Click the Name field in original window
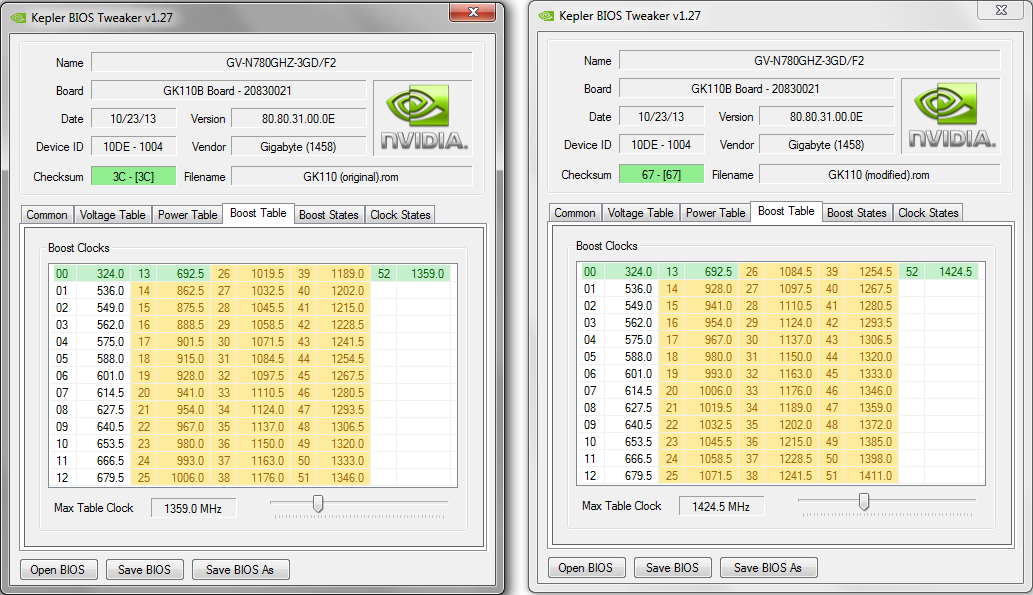The image size is (1033, 595). pos(281,63)
